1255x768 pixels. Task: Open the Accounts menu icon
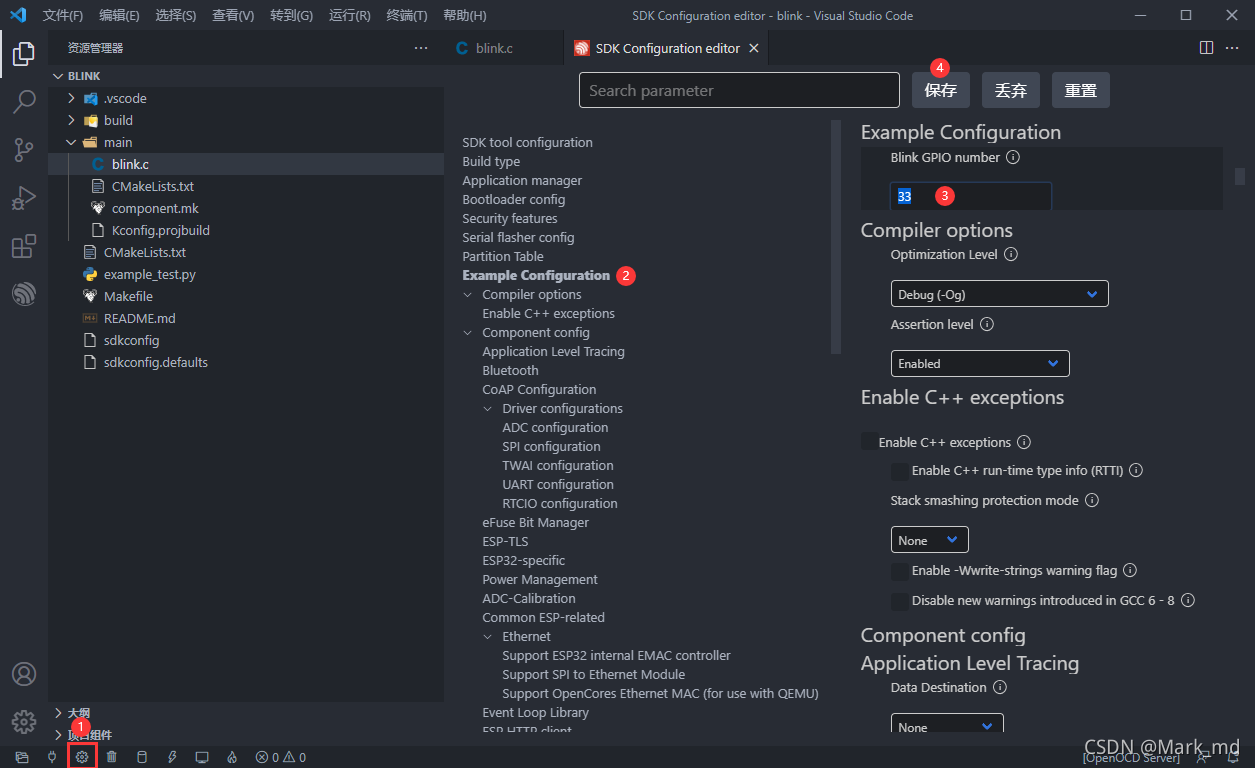pyautogui.click(x=24, y=674)
